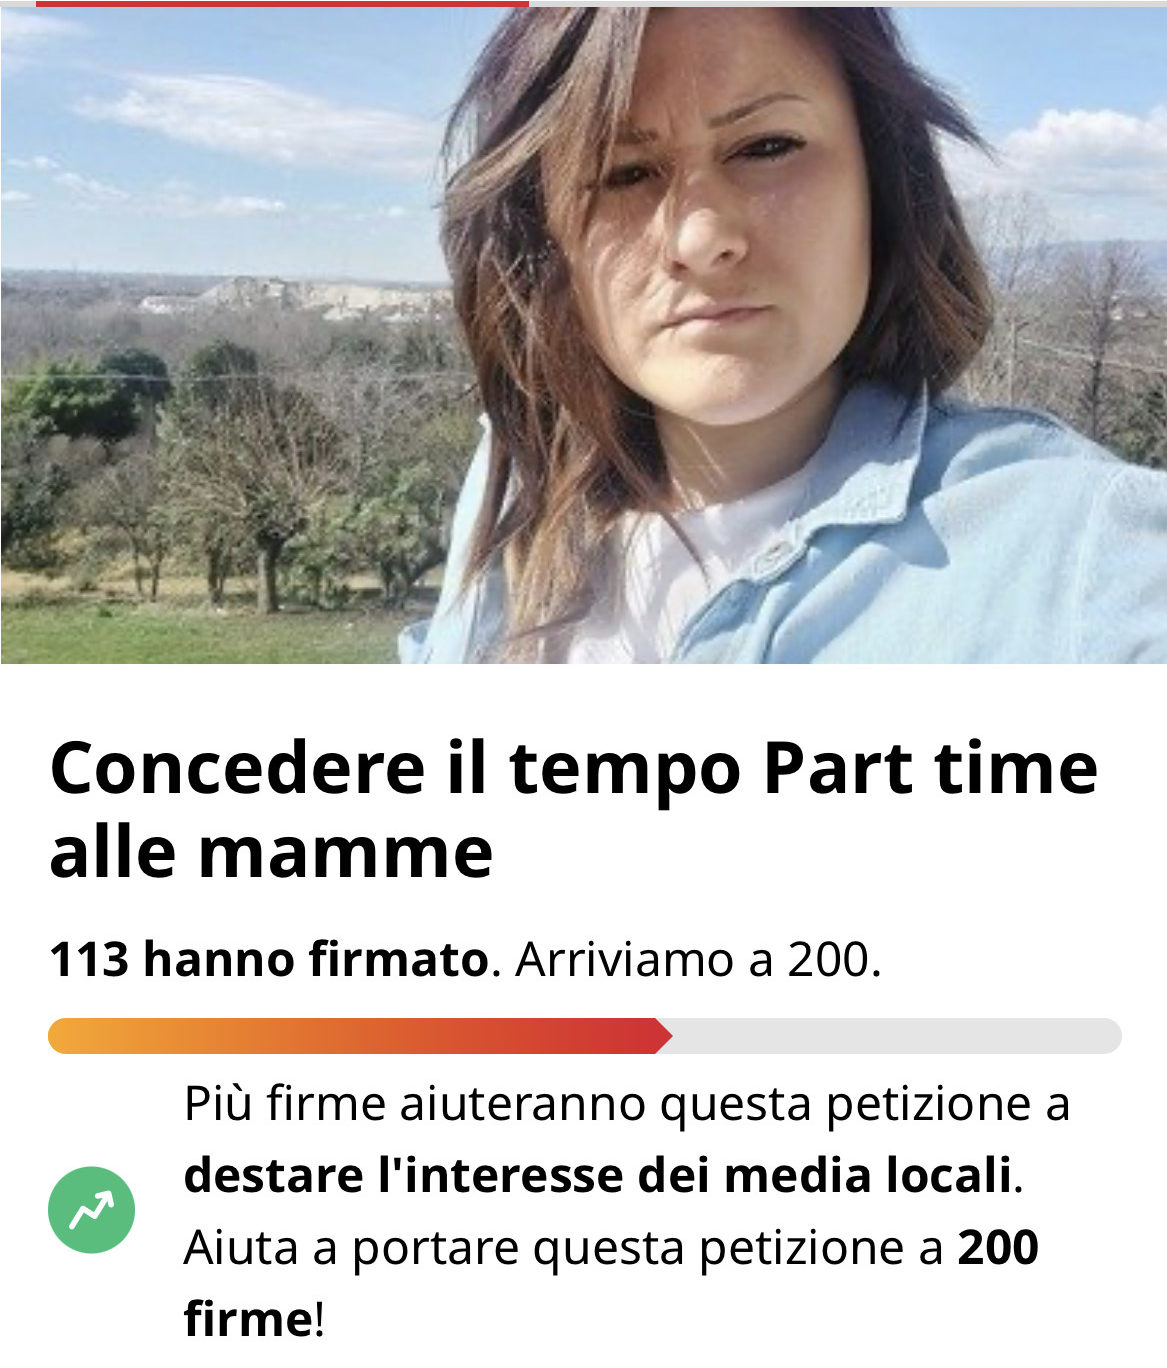Click the green trending arrow icon
This screenshot has height=1368, width=1167.
coord(92,1210)
